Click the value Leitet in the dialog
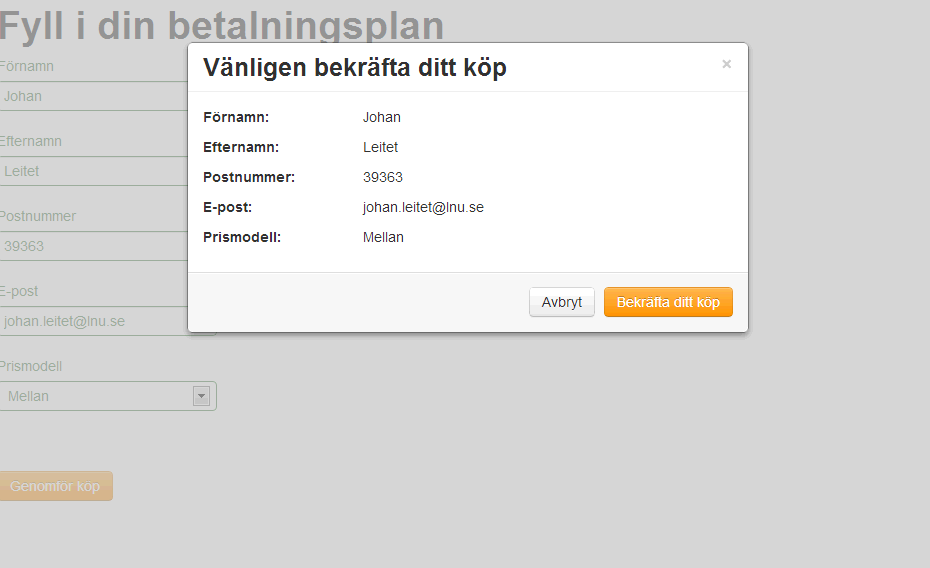The width and height of the screenshot is (930, 568). [380, 147]
